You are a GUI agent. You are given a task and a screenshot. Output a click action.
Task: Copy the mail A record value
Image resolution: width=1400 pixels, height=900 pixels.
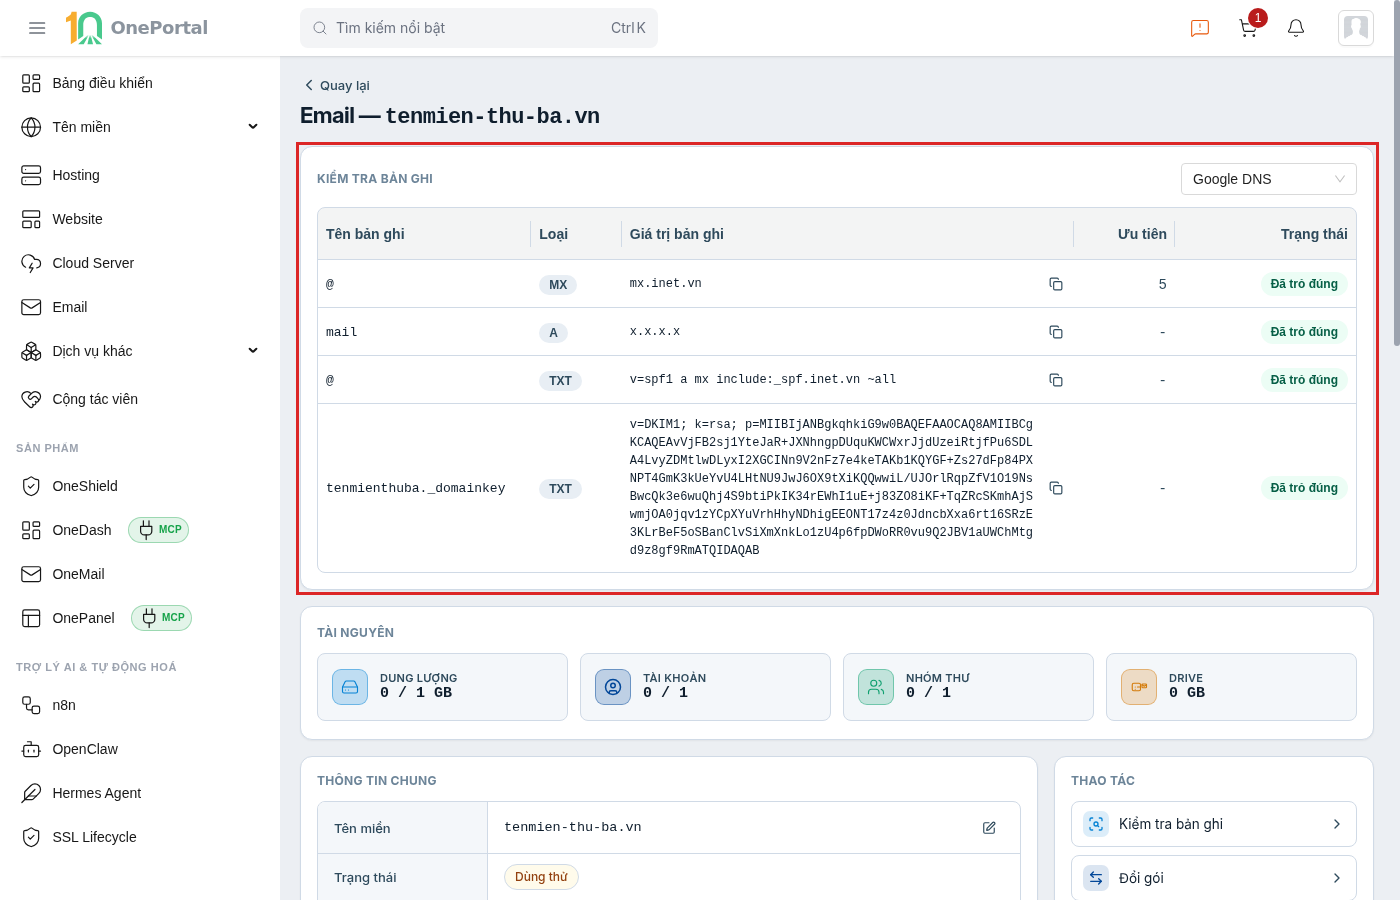pos(1056,332)
